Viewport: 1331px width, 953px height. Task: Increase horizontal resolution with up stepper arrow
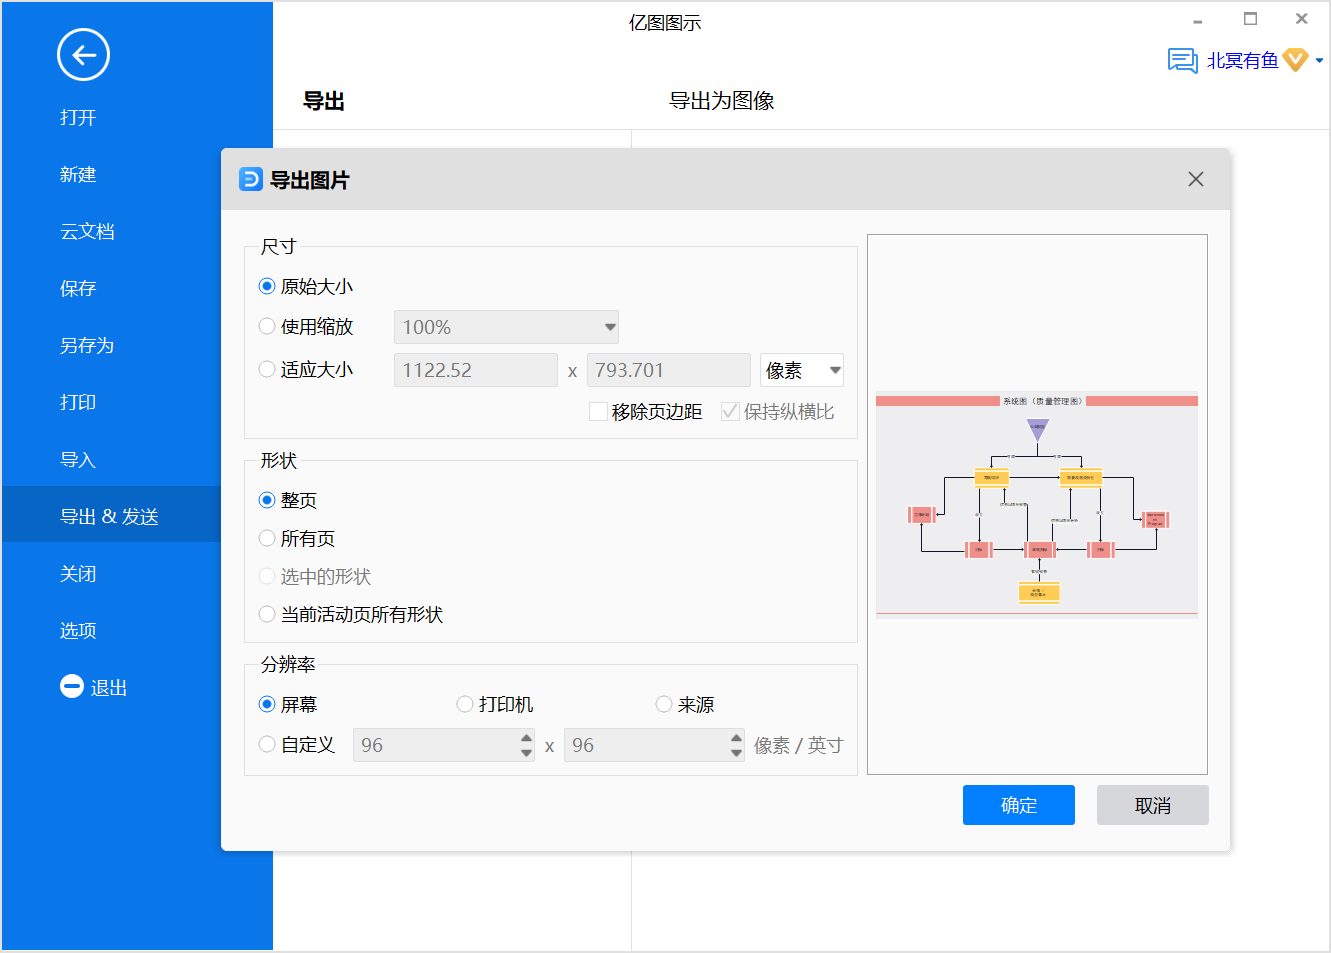tap(526, 738)
